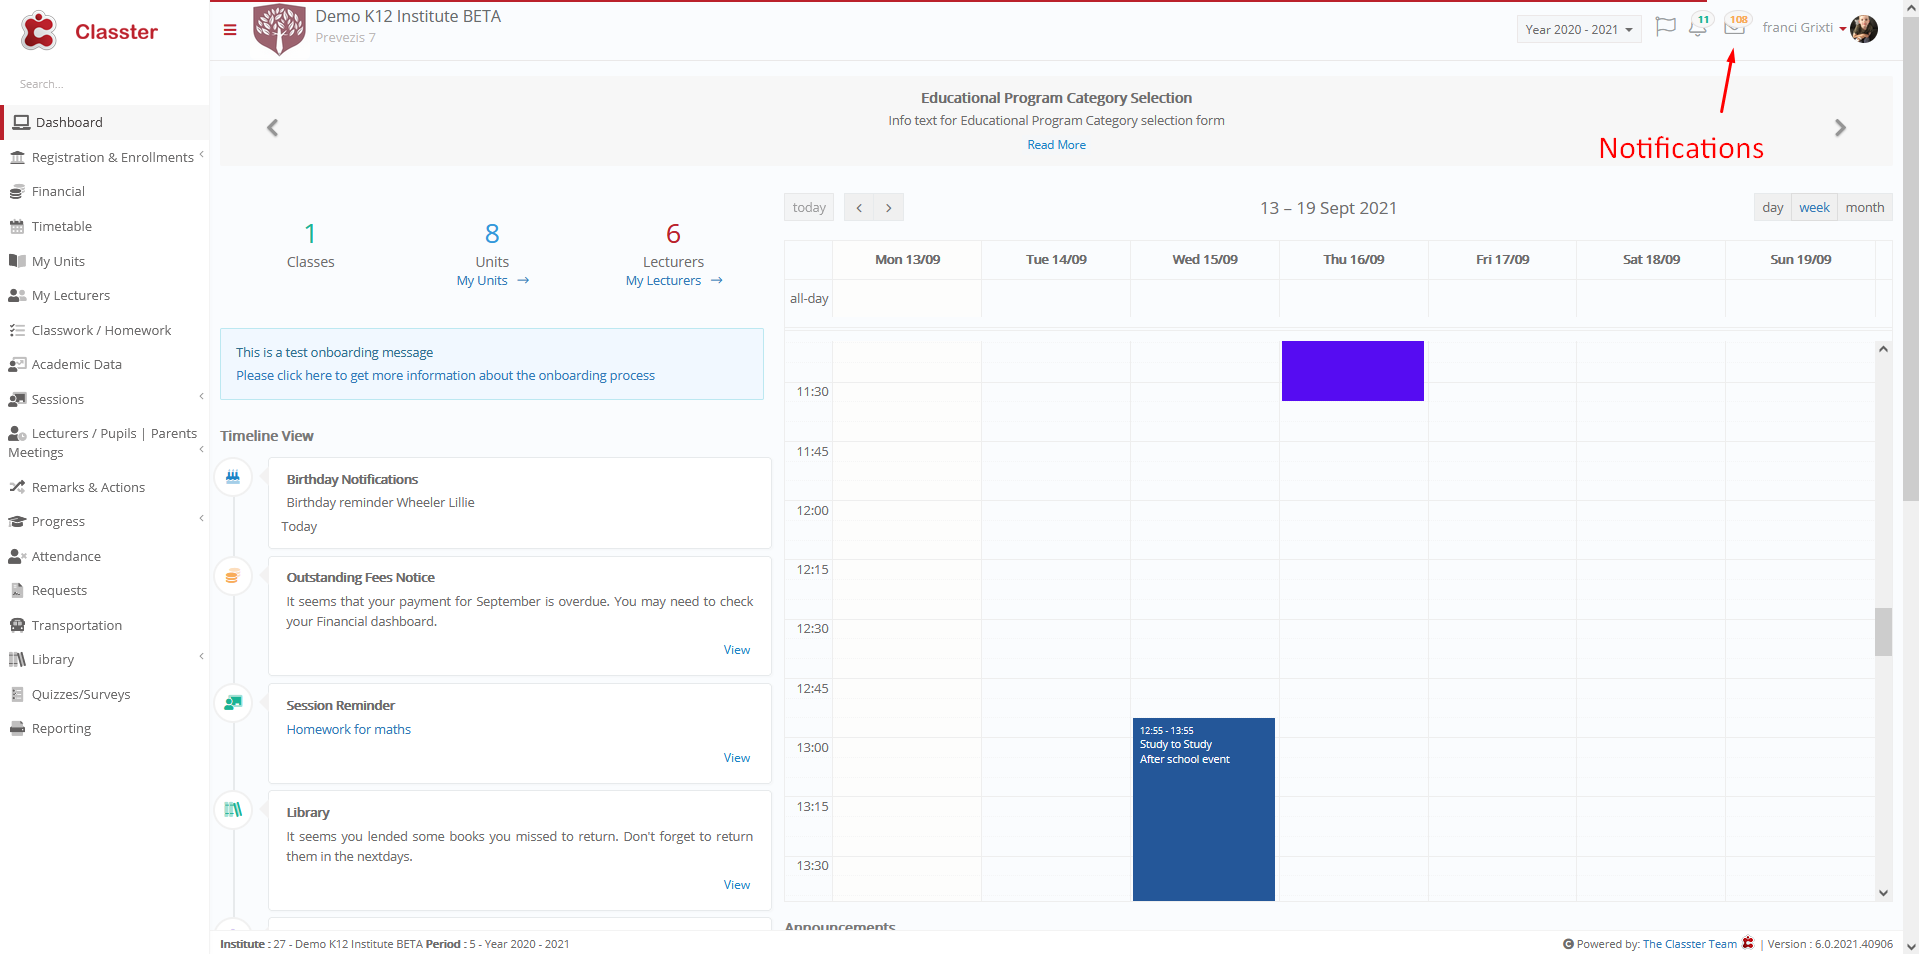Click the Remarks & Actions icon
Viewport: 1919px width, 954px height.
(17, 487)
